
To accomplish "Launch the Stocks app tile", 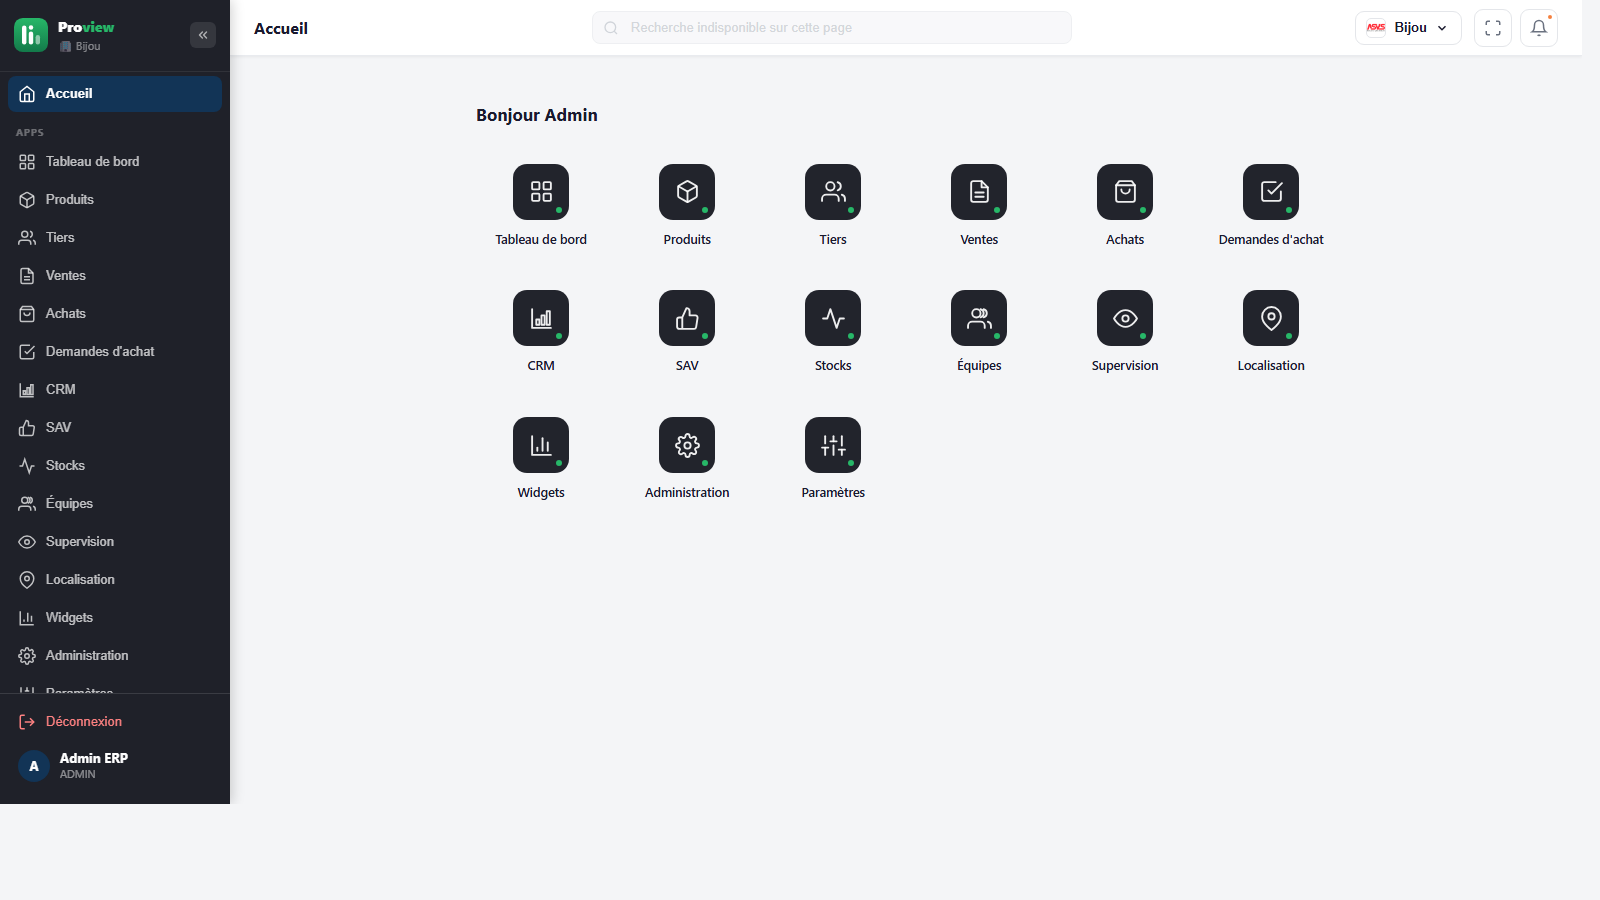I will (x=833, y=318).
